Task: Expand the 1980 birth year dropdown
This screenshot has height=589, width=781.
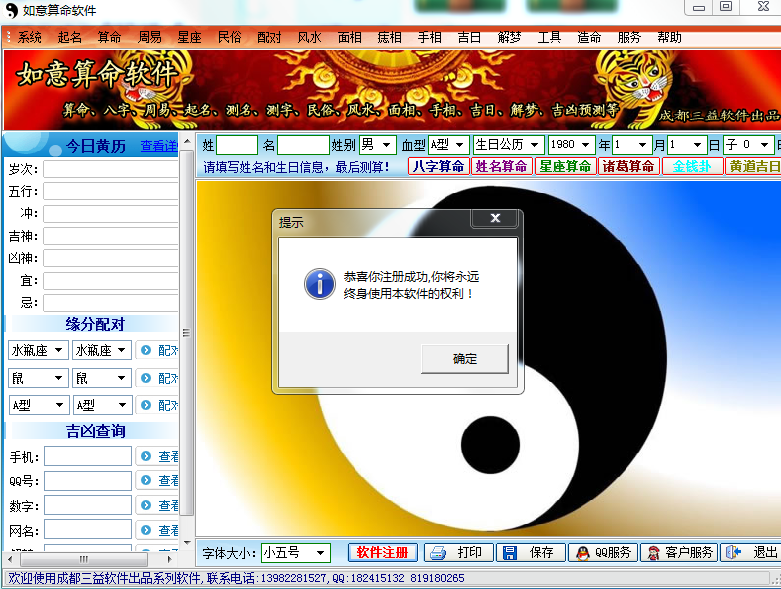Action: (x=584, y=145)
